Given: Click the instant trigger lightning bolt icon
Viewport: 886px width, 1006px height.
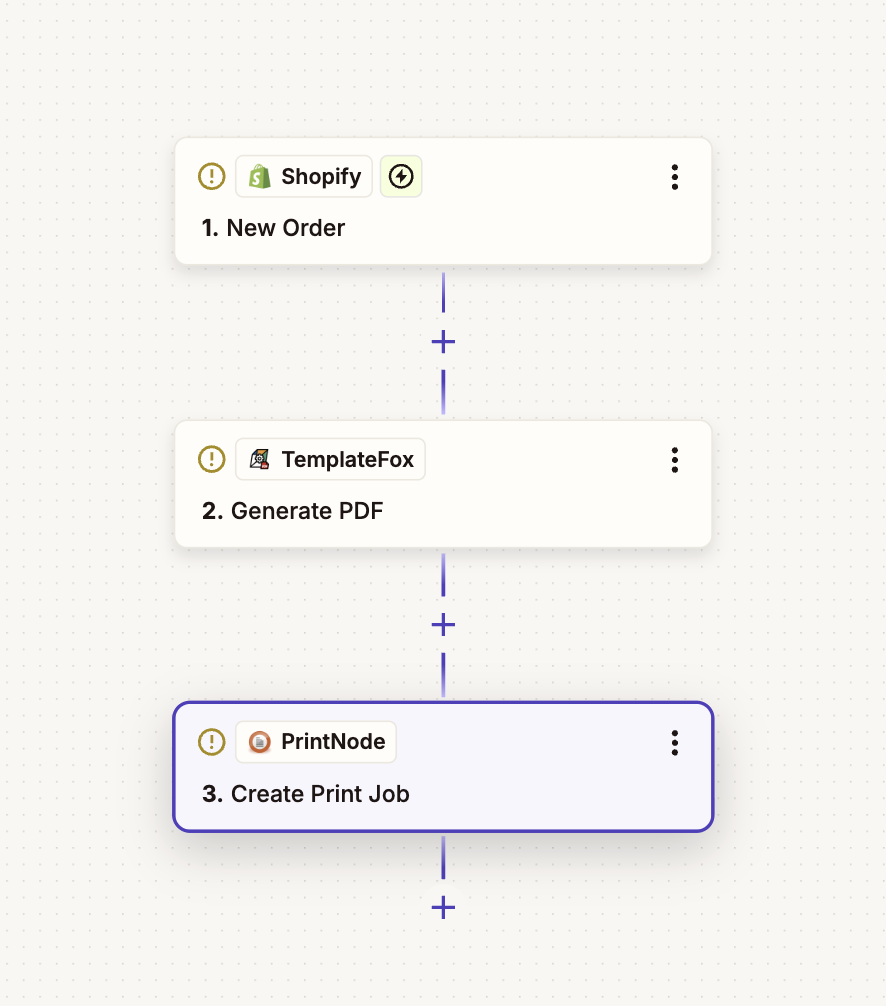Looking at the screenshot, I should pyautogui.click(x=401, y=177).
